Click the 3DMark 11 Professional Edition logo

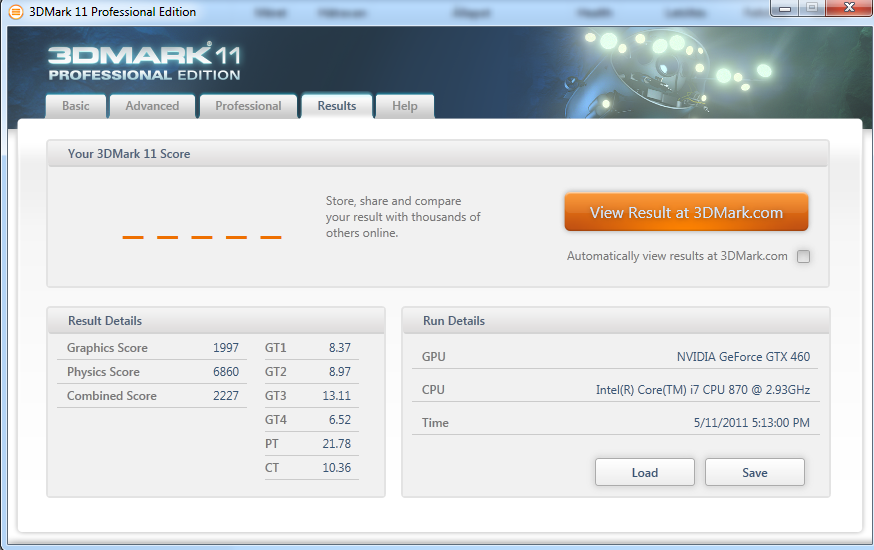144,61
